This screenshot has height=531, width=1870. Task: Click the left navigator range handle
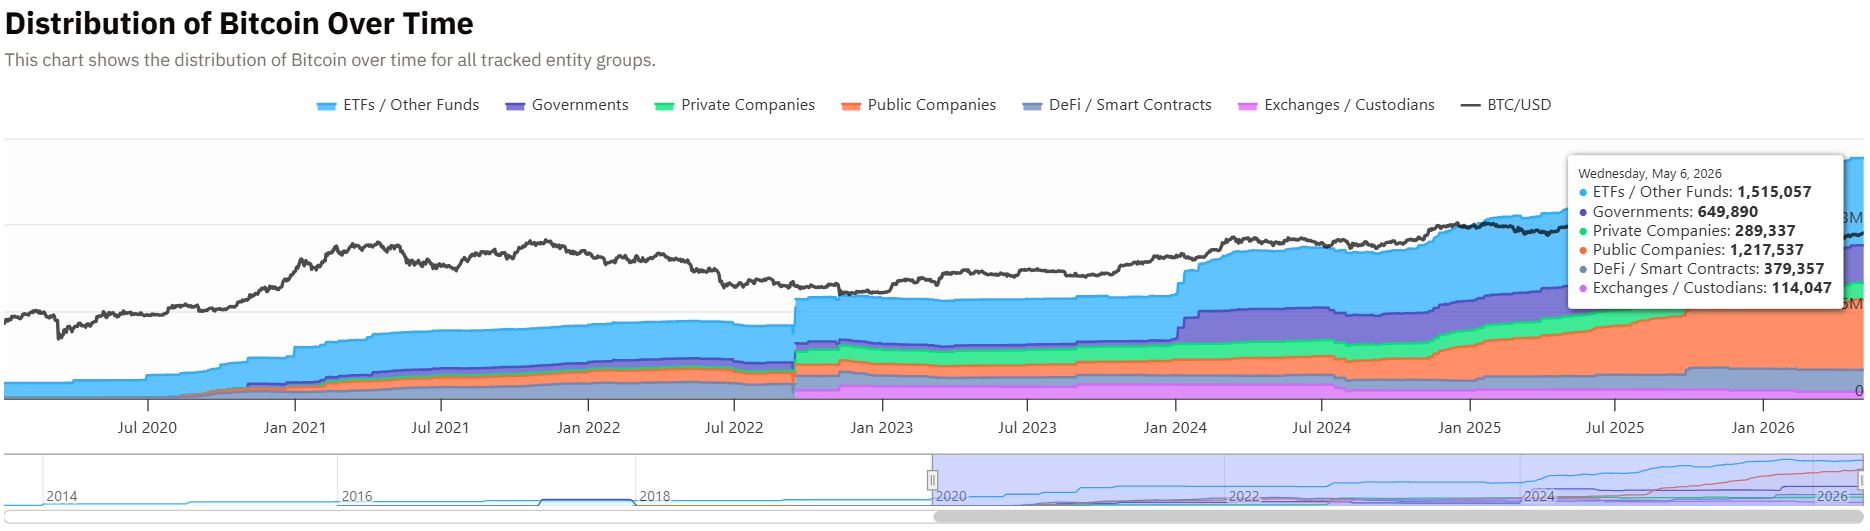(932, 480)
